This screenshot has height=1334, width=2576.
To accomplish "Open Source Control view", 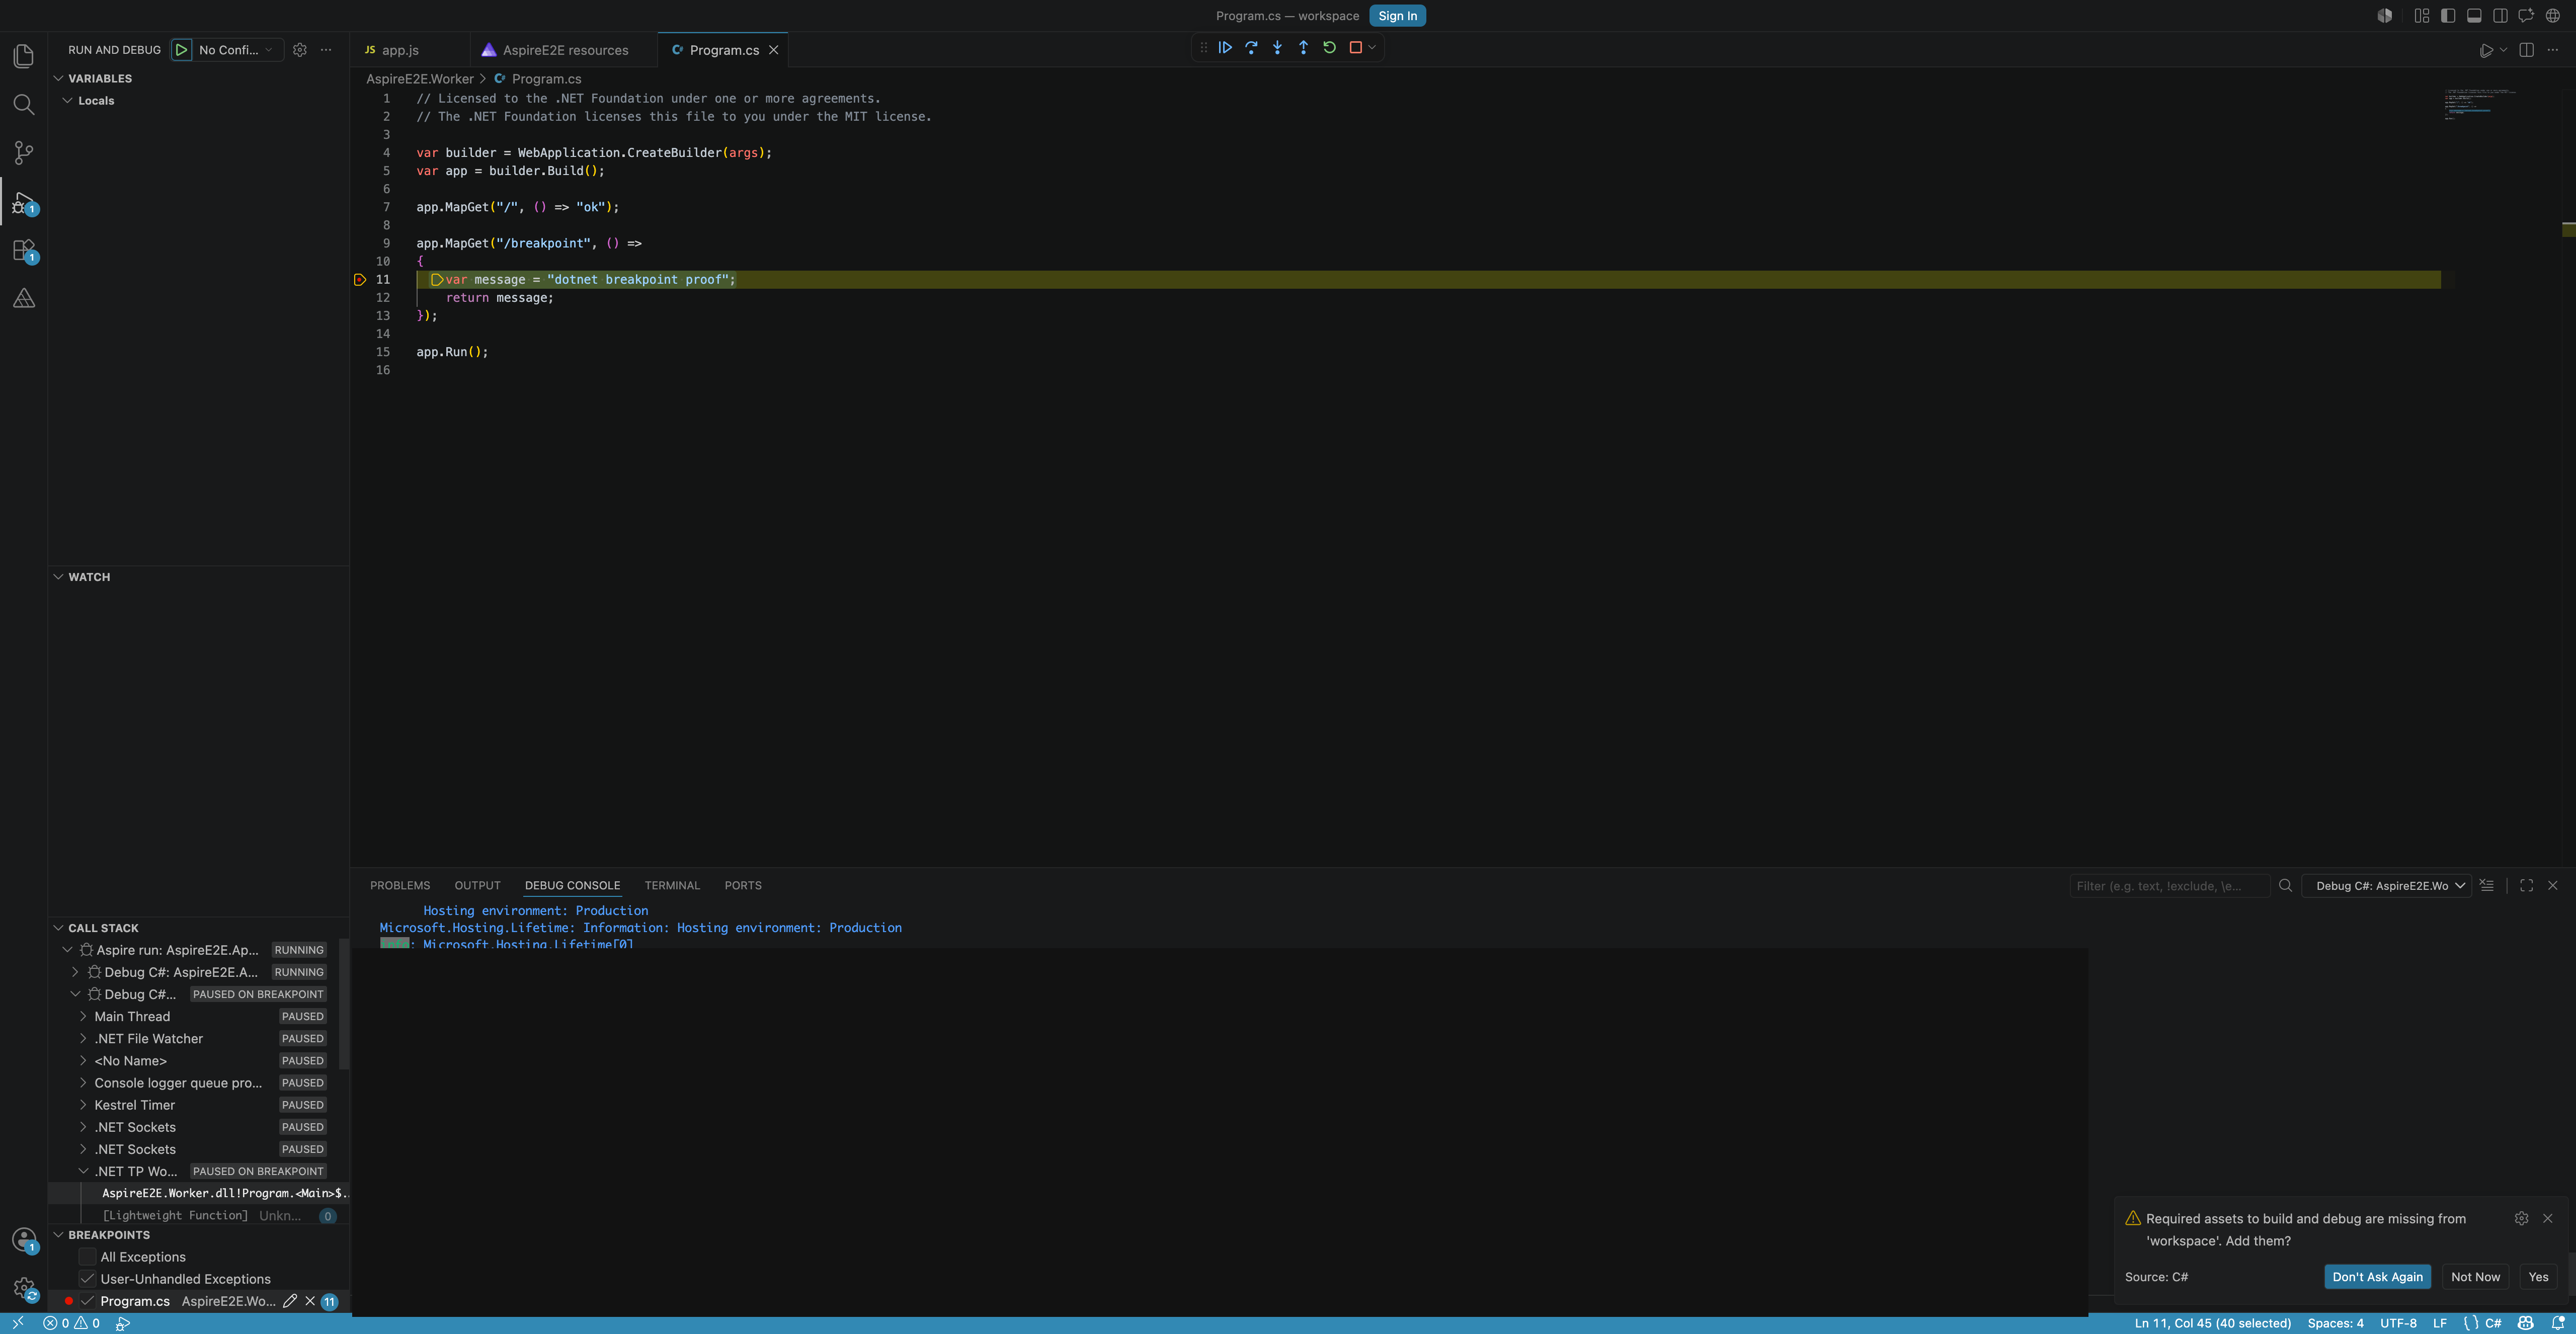I will (x=24, y=152).
